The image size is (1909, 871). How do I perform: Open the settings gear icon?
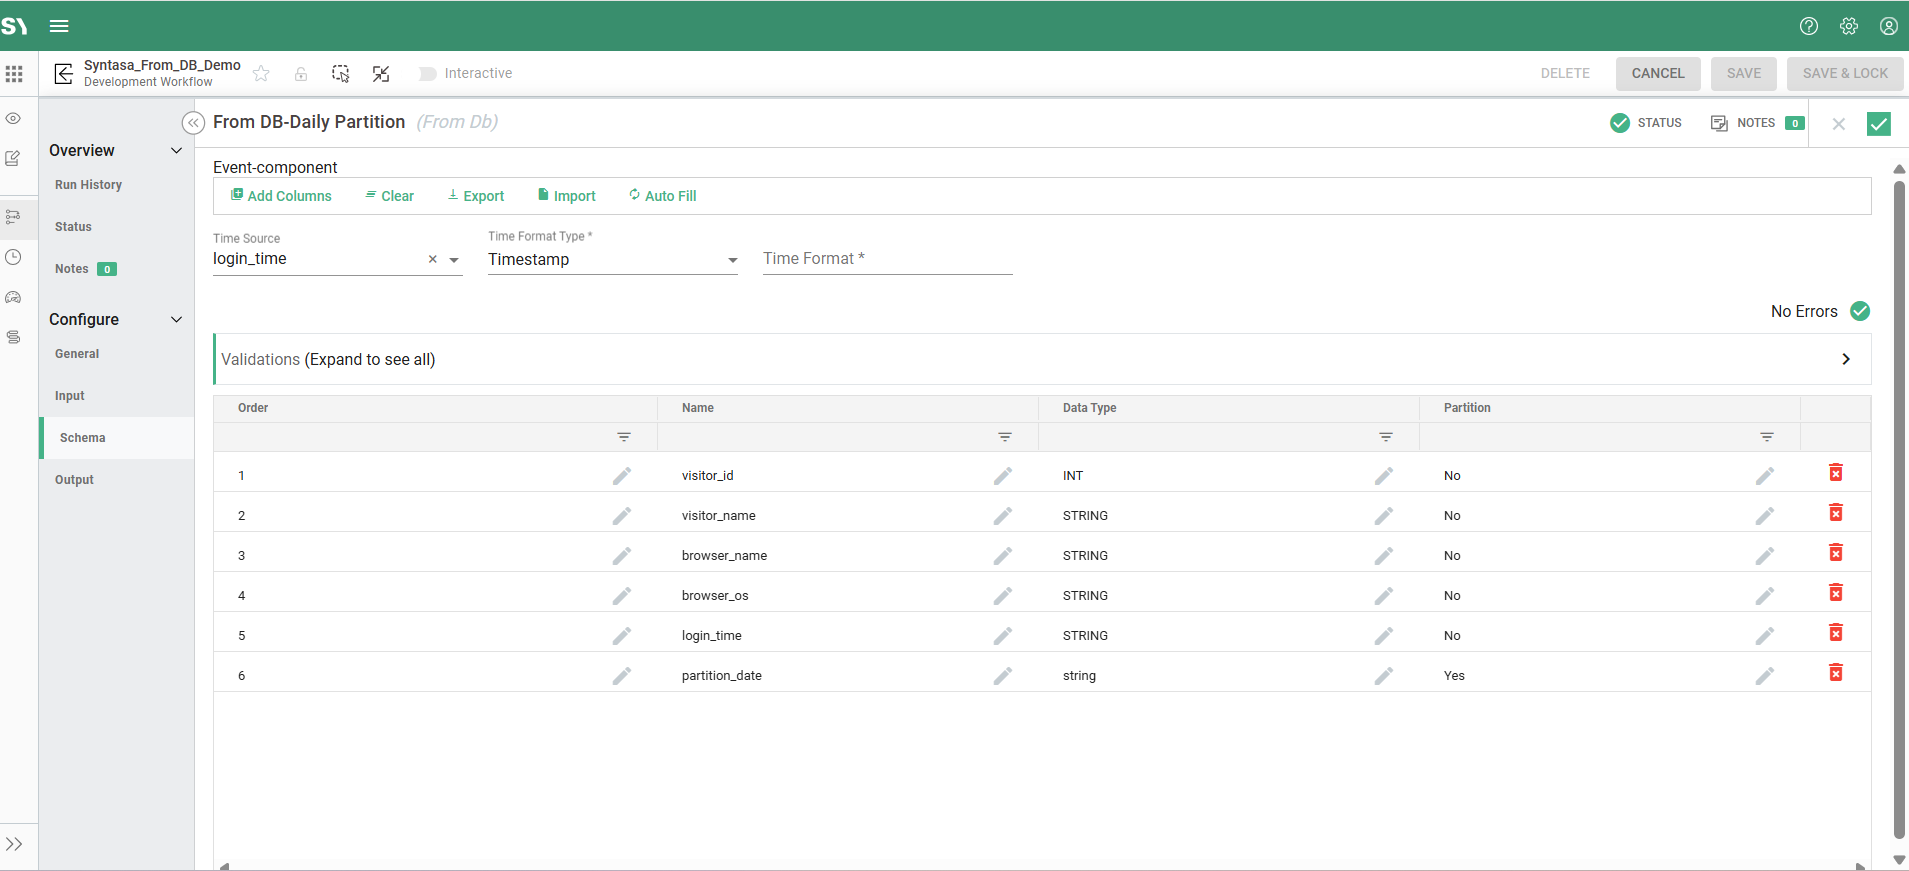pos(1848,26)
